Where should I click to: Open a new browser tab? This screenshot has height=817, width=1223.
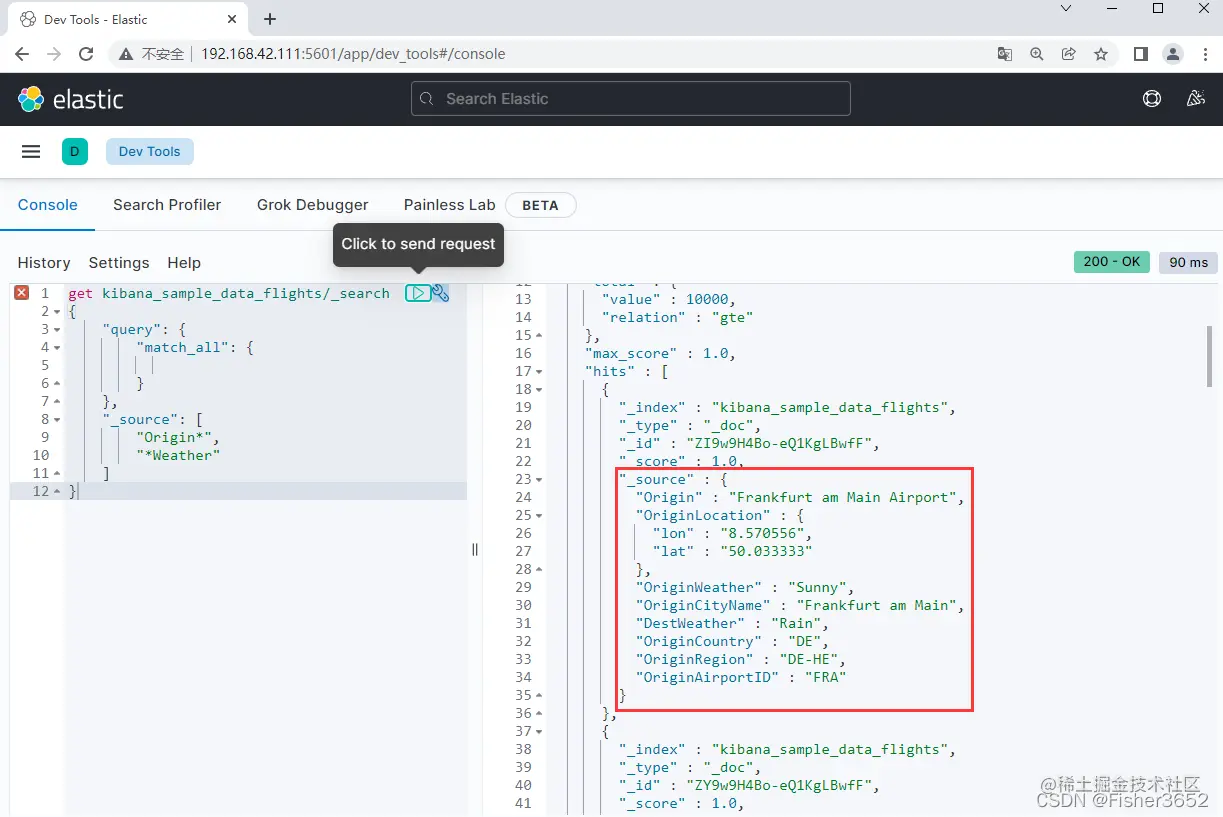[270, 19]
